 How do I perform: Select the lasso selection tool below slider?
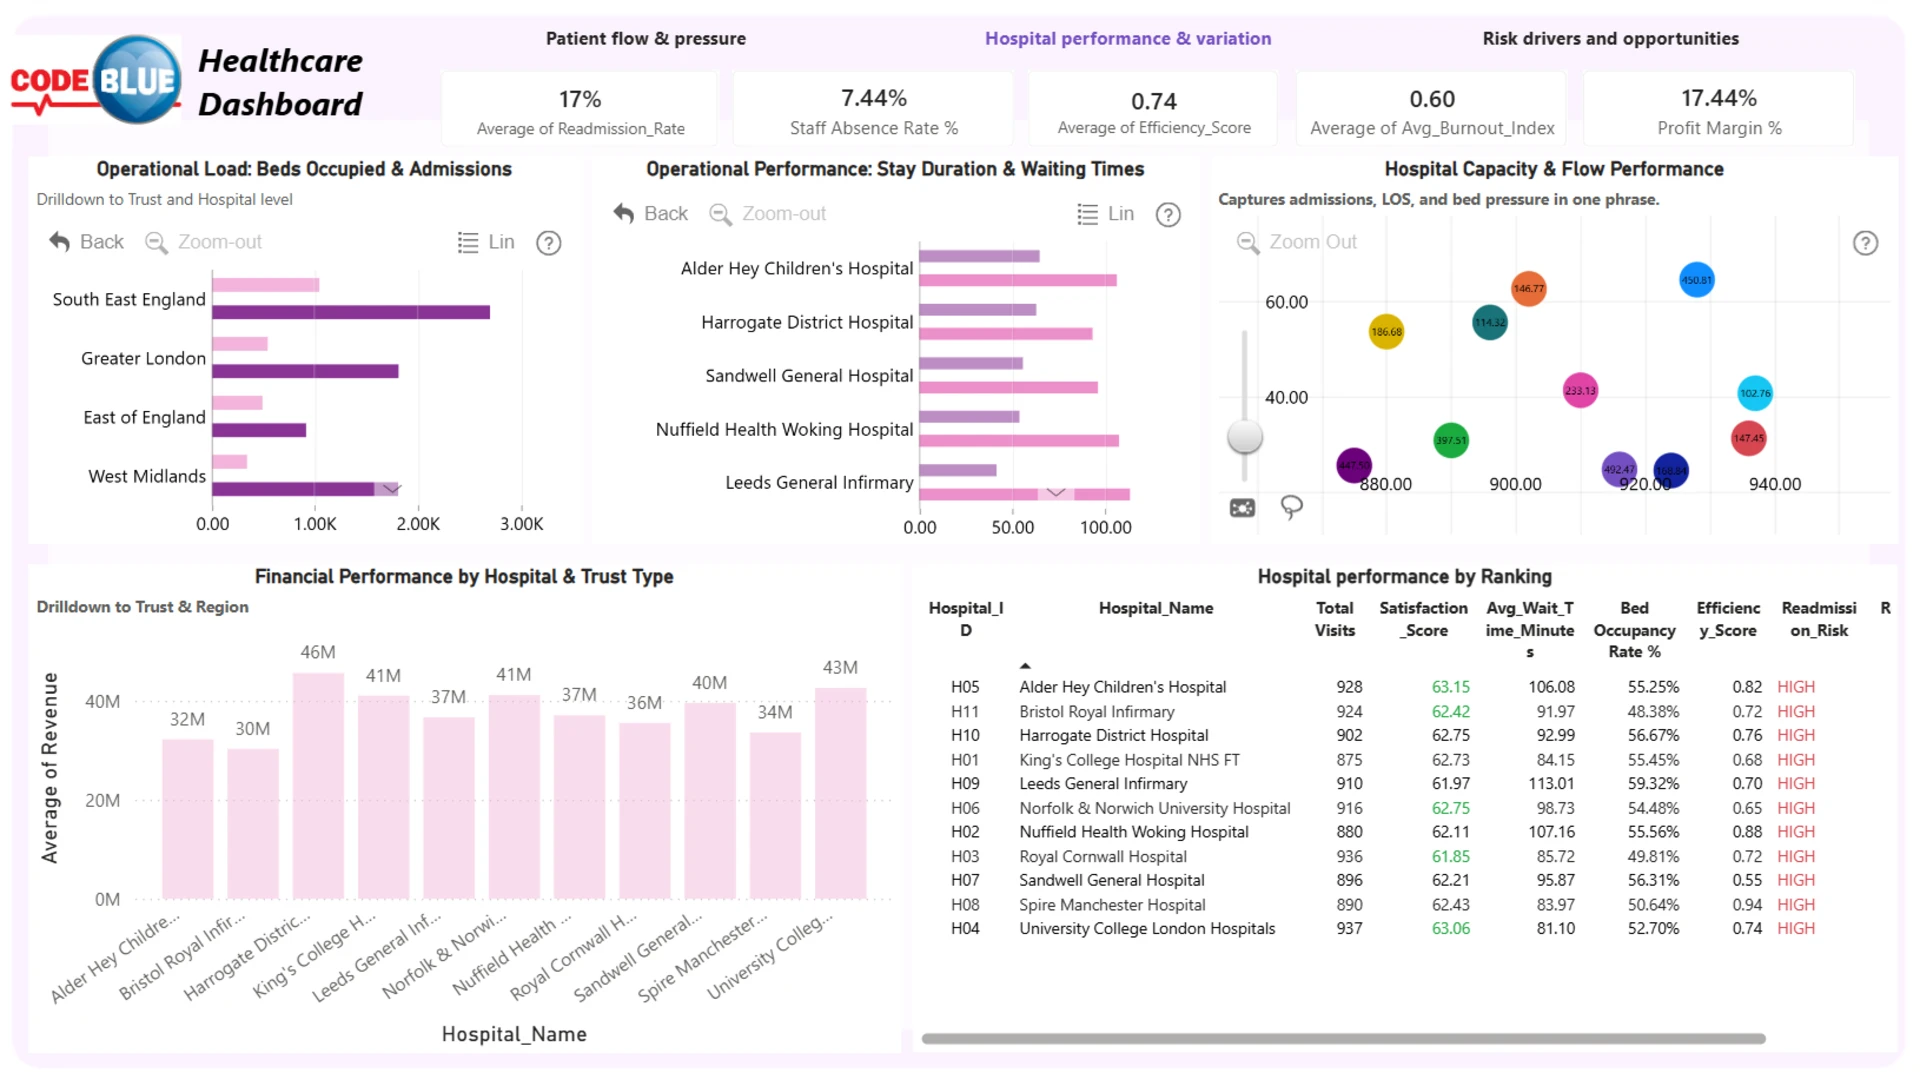[x=1292, y=508]
